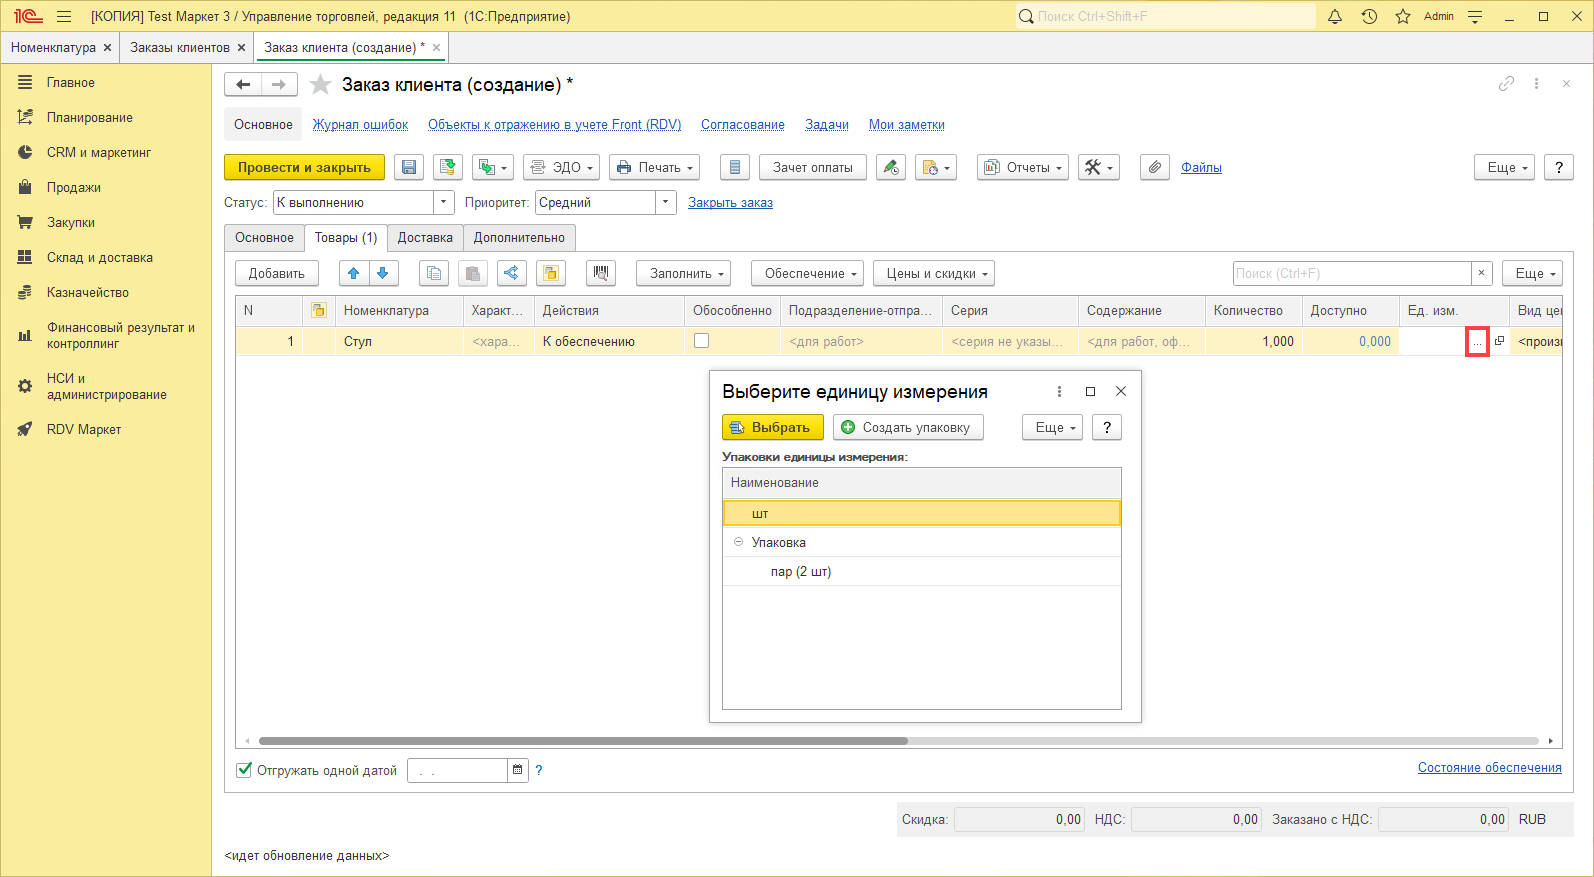1594x877 pixels.
Task: Click the paperclip attachments icon
Action: tap(1154, 168)
